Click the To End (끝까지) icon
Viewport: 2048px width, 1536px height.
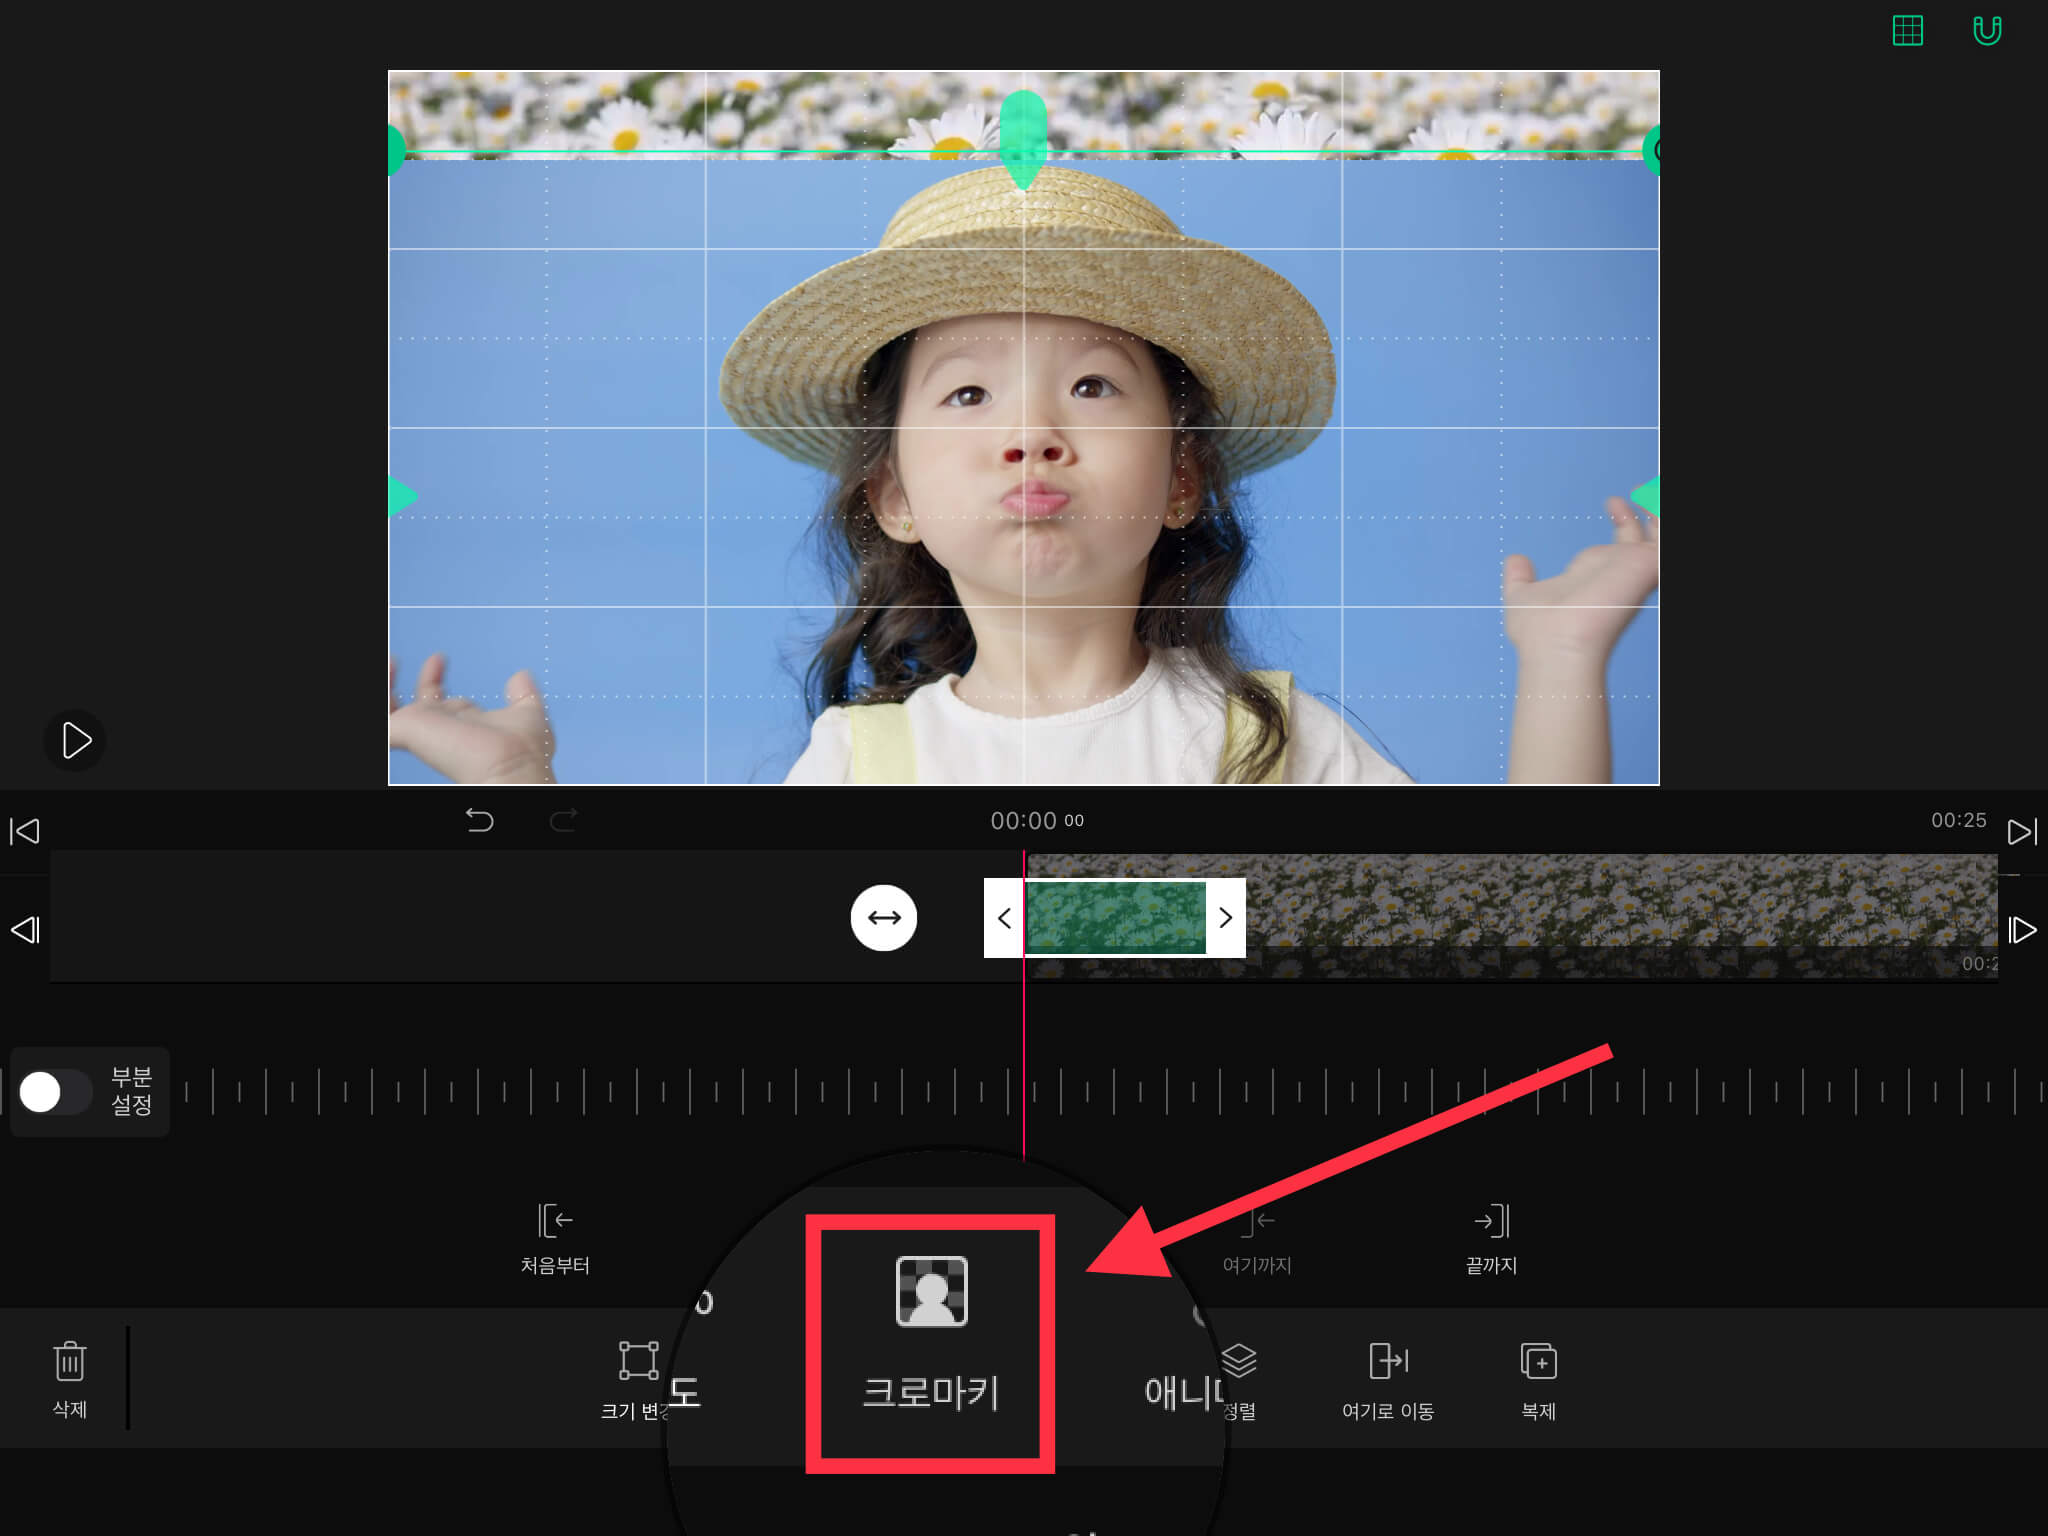coord(1491,1221)
